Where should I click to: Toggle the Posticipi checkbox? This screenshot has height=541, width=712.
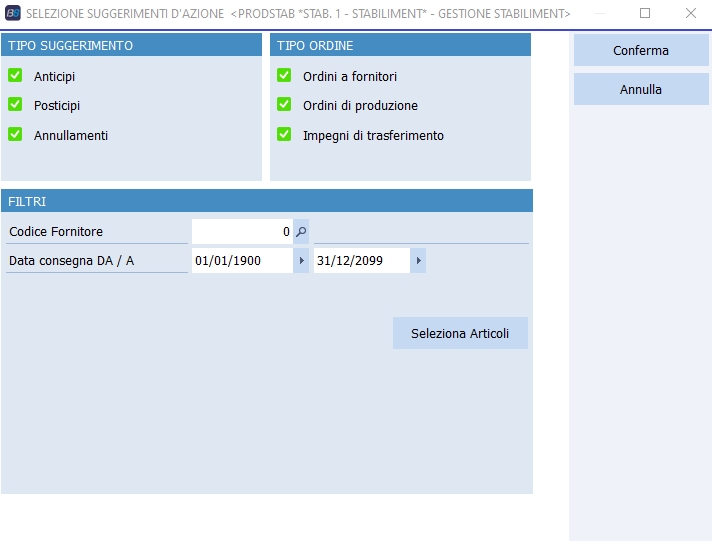[15, 104]
